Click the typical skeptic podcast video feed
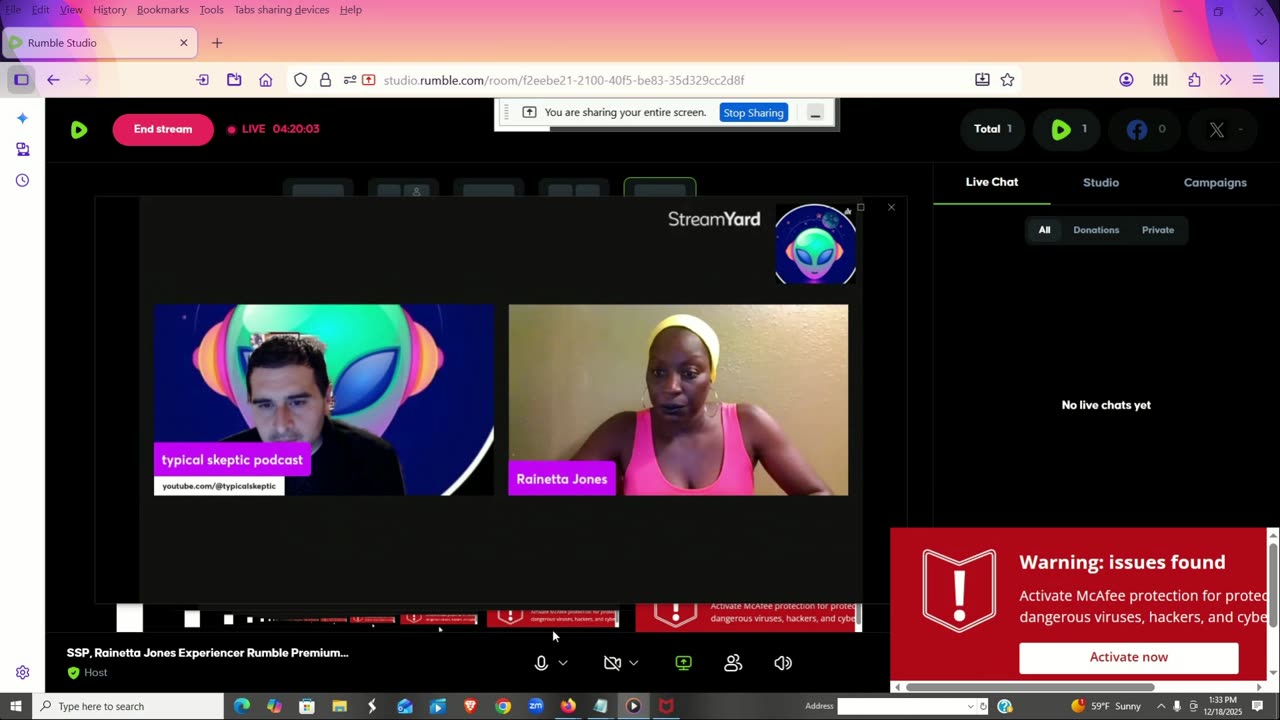Viewport: 1280px width, 720px height. pyautogui.click(x=324, y=400)
